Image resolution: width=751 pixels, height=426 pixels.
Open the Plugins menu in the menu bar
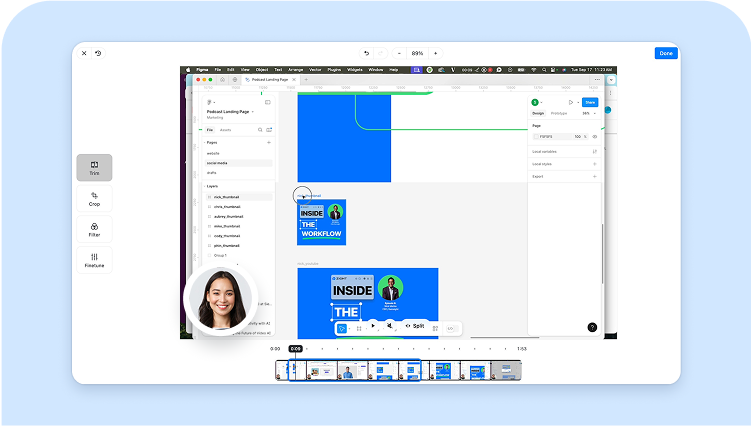(334, 70)
